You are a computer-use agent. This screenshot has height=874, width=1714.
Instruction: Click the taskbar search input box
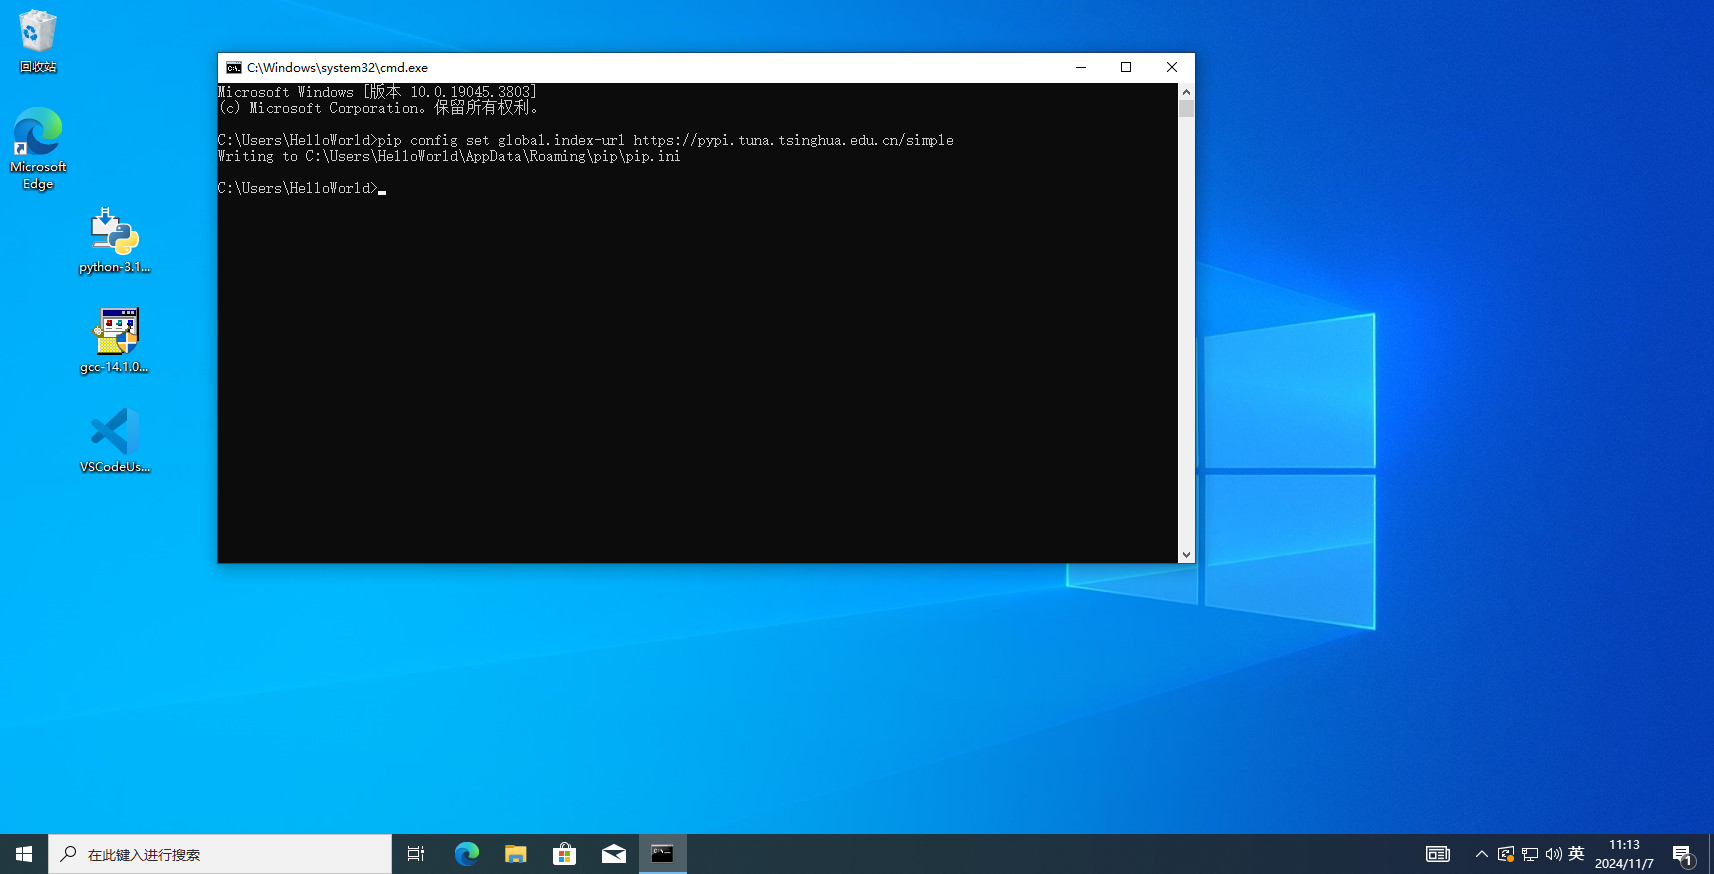(x=220, y=854)
